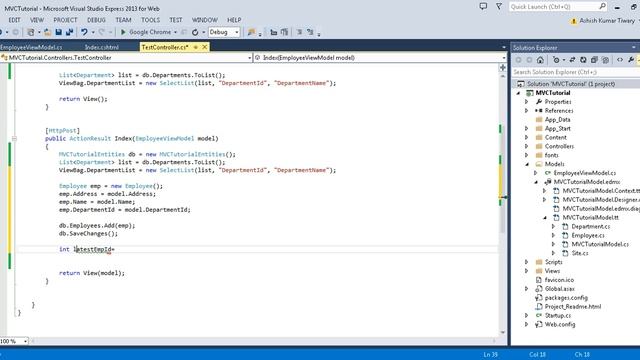
Task: Click the Refresh browser icon beside Debug
Action: [195, 32]
